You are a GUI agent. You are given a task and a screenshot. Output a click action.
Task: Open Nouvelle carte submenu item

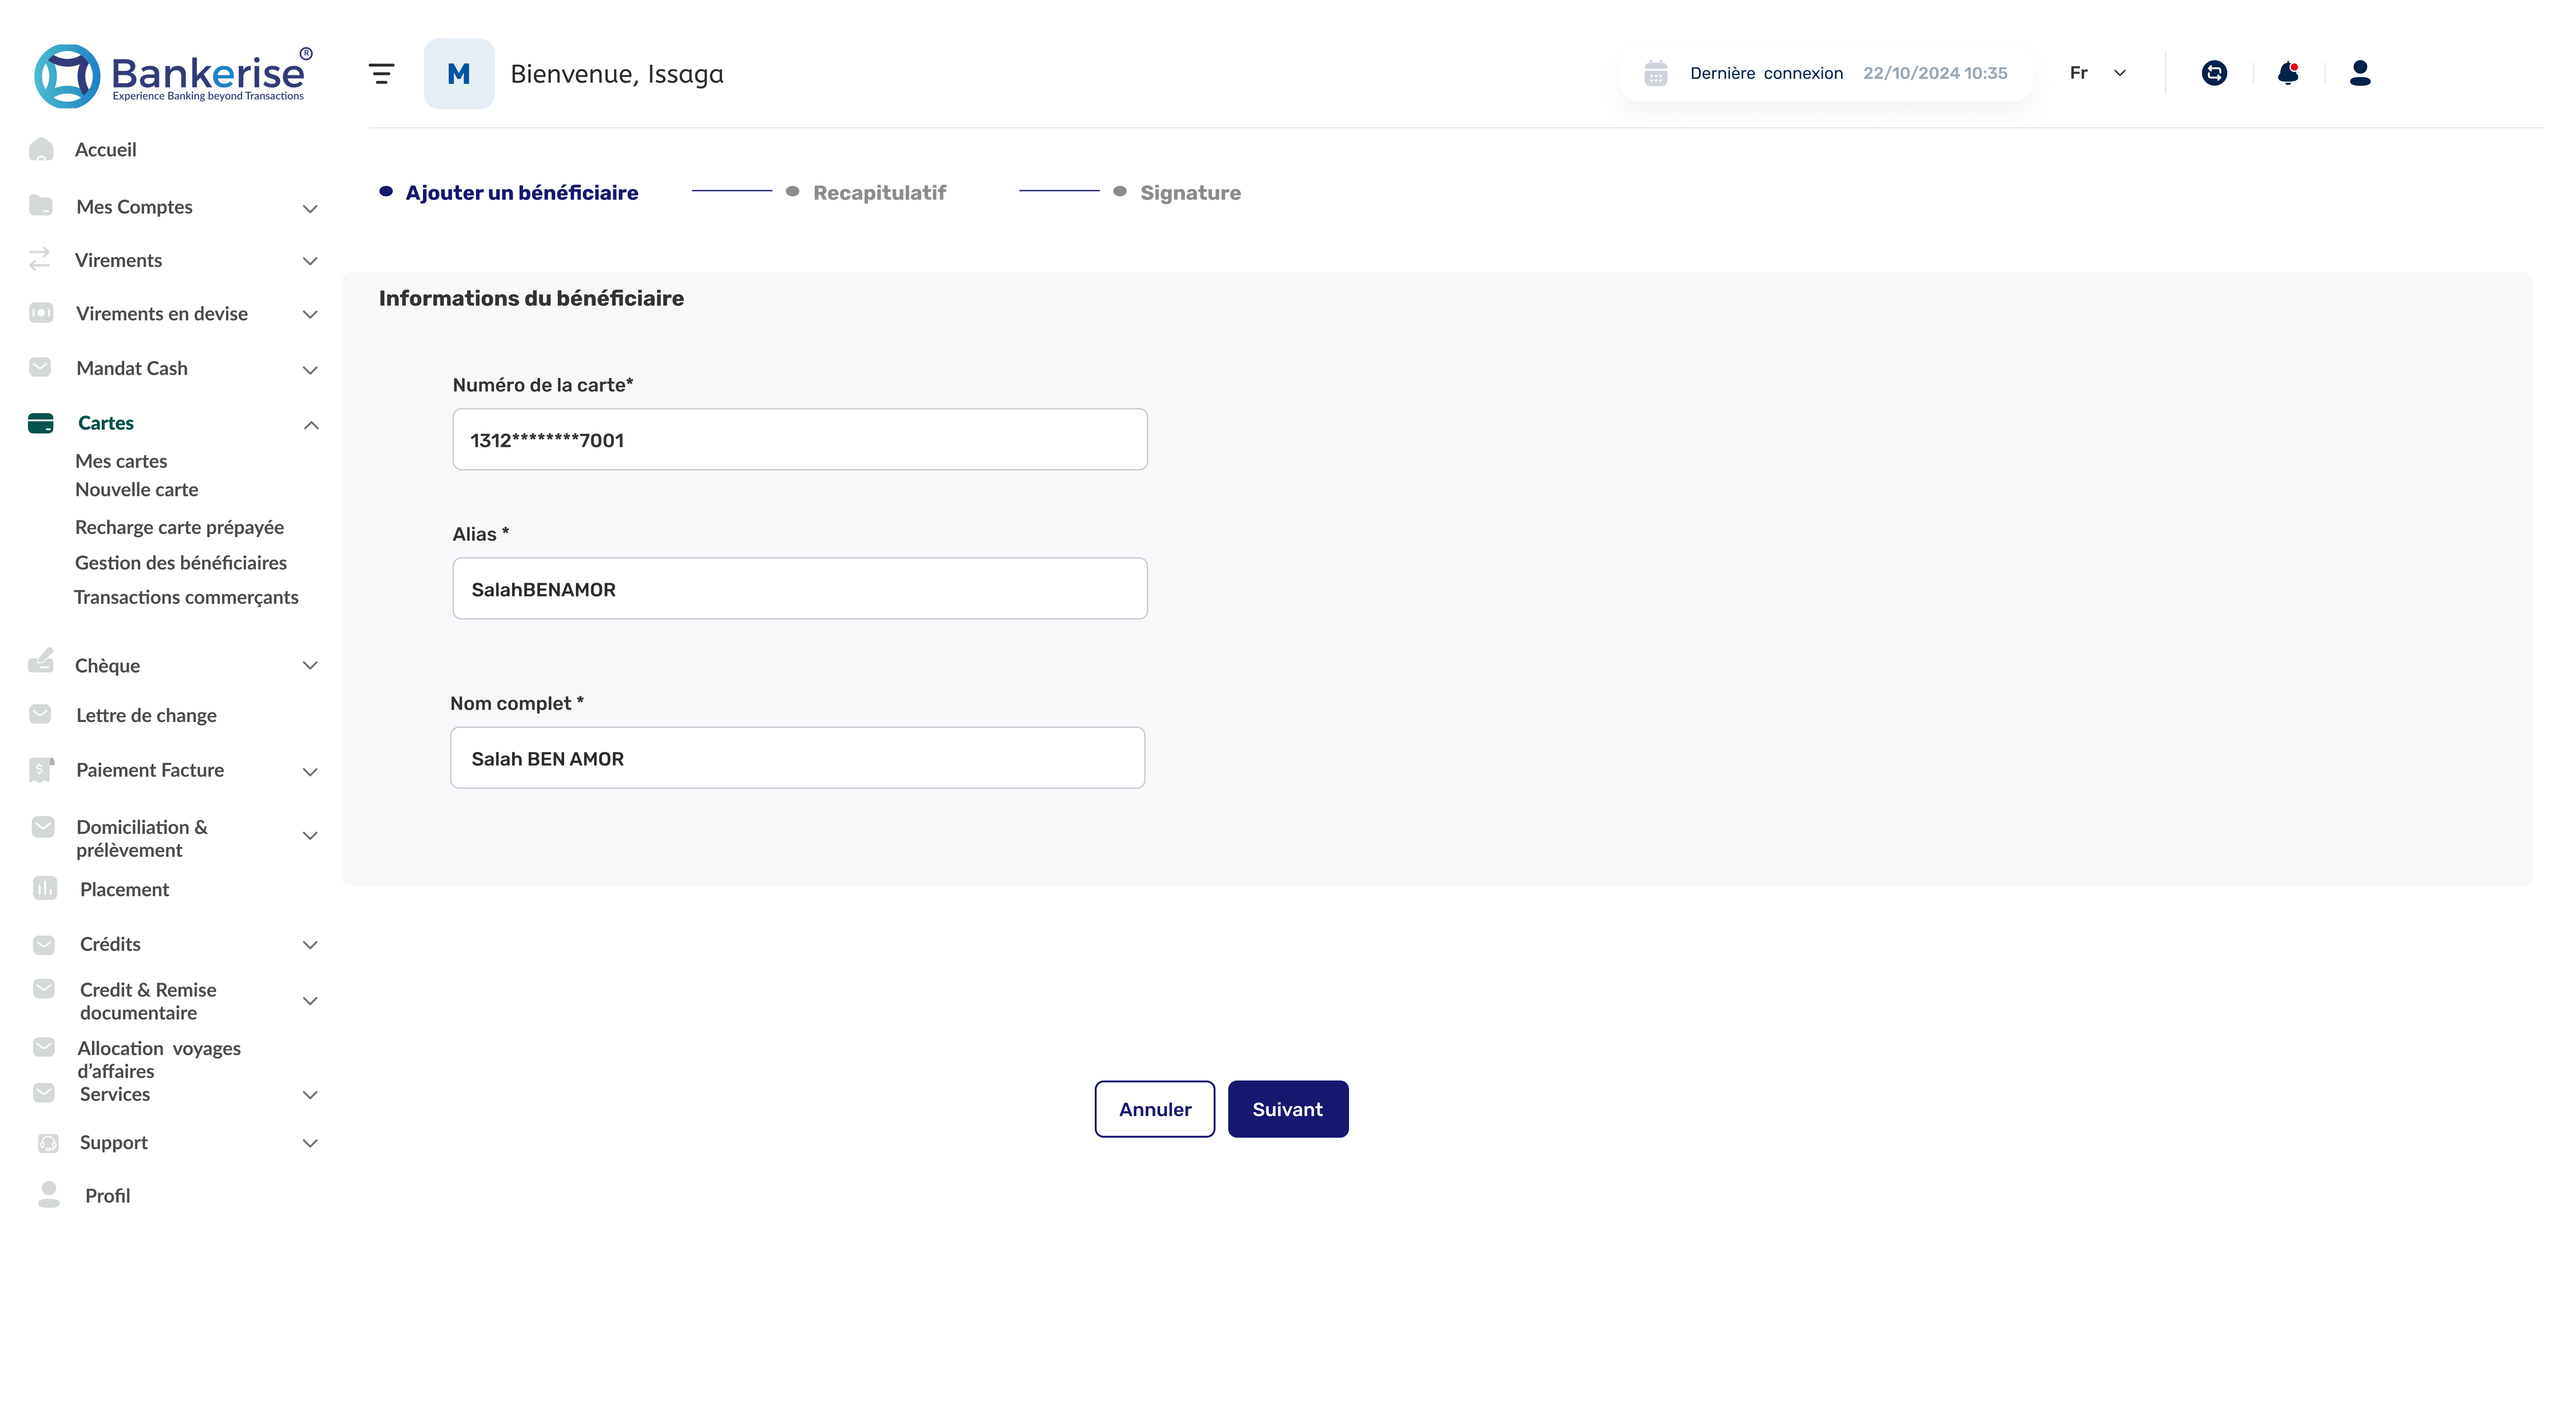coord(137,490)
